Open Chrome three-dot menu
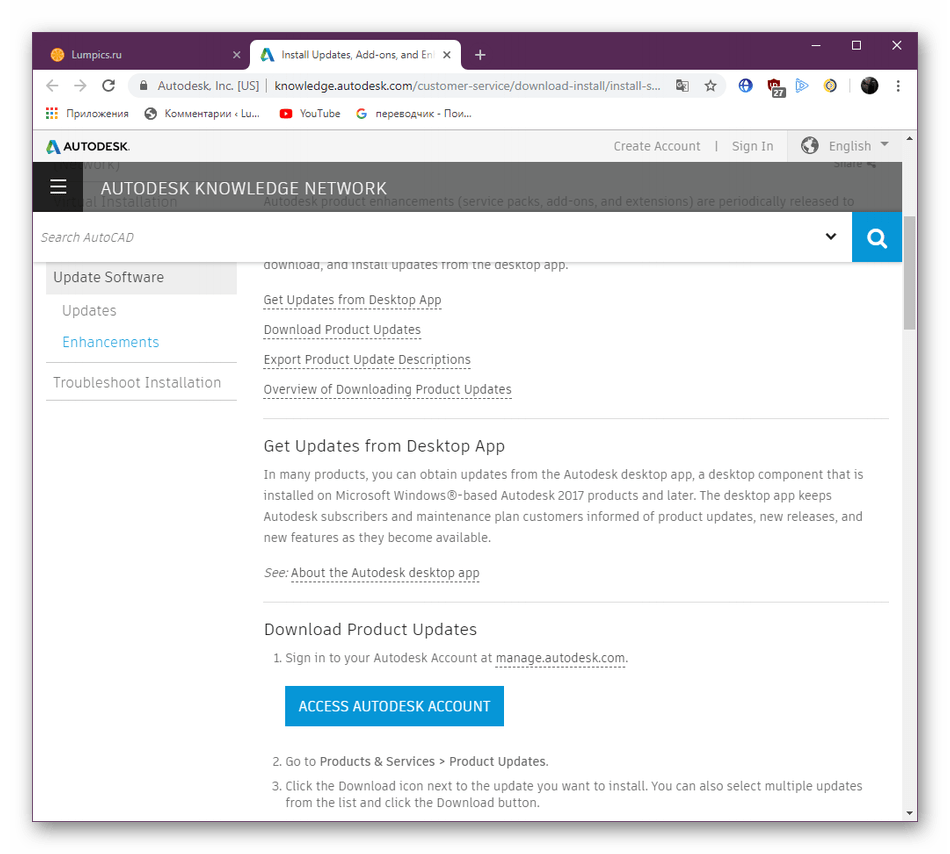 [x=898, y=86]
